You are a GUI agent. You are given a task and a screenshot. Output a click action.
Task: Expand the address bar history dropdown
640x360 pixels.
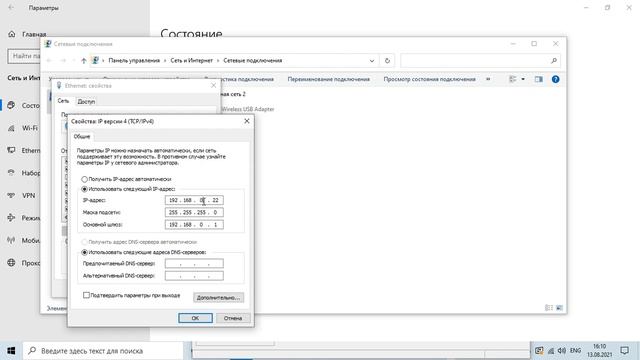[x=372, y=61]
